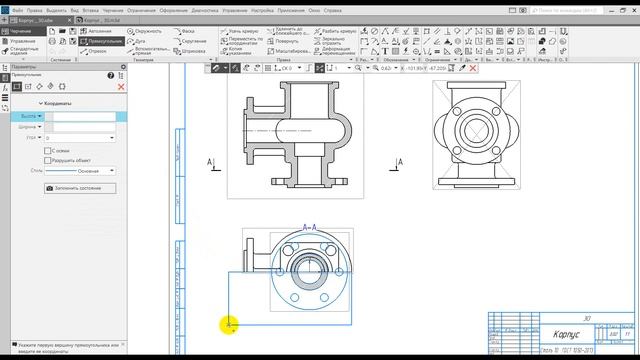Click the eyedropper icon in quick toolbar

462,68
